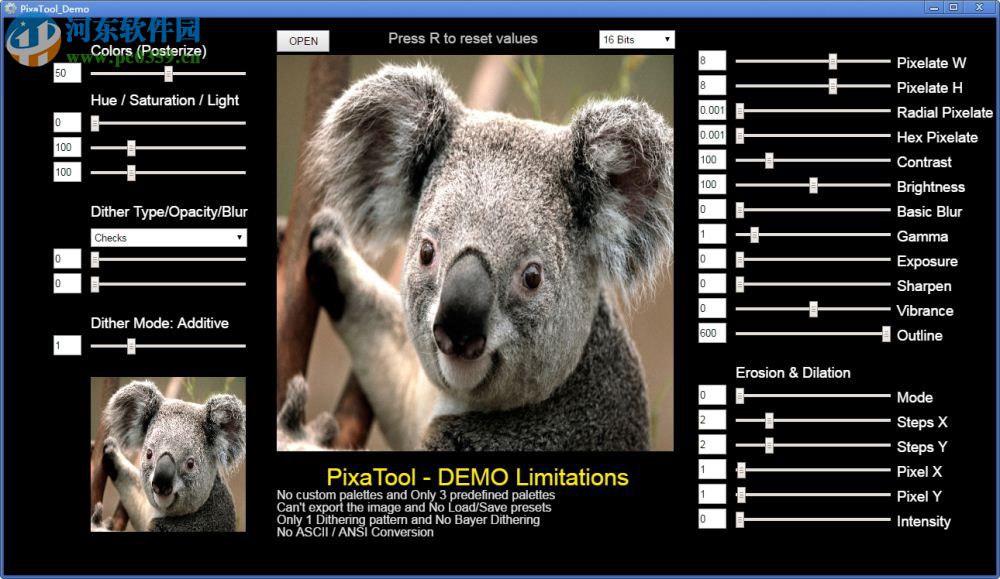This screenshot has width=1000, height=579.
Task: Adjust the Pixelate W slider
Action: click(833, 62)
